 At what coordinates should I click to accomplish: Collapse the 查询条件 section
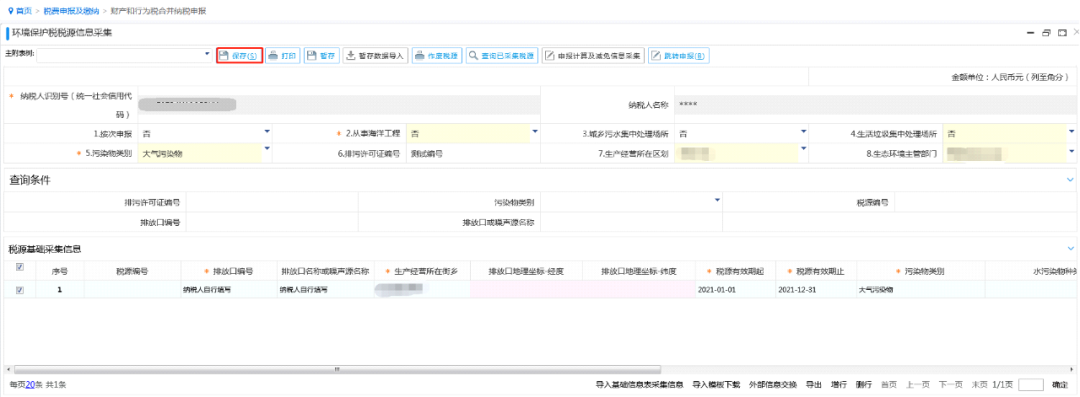[1070, 180]
